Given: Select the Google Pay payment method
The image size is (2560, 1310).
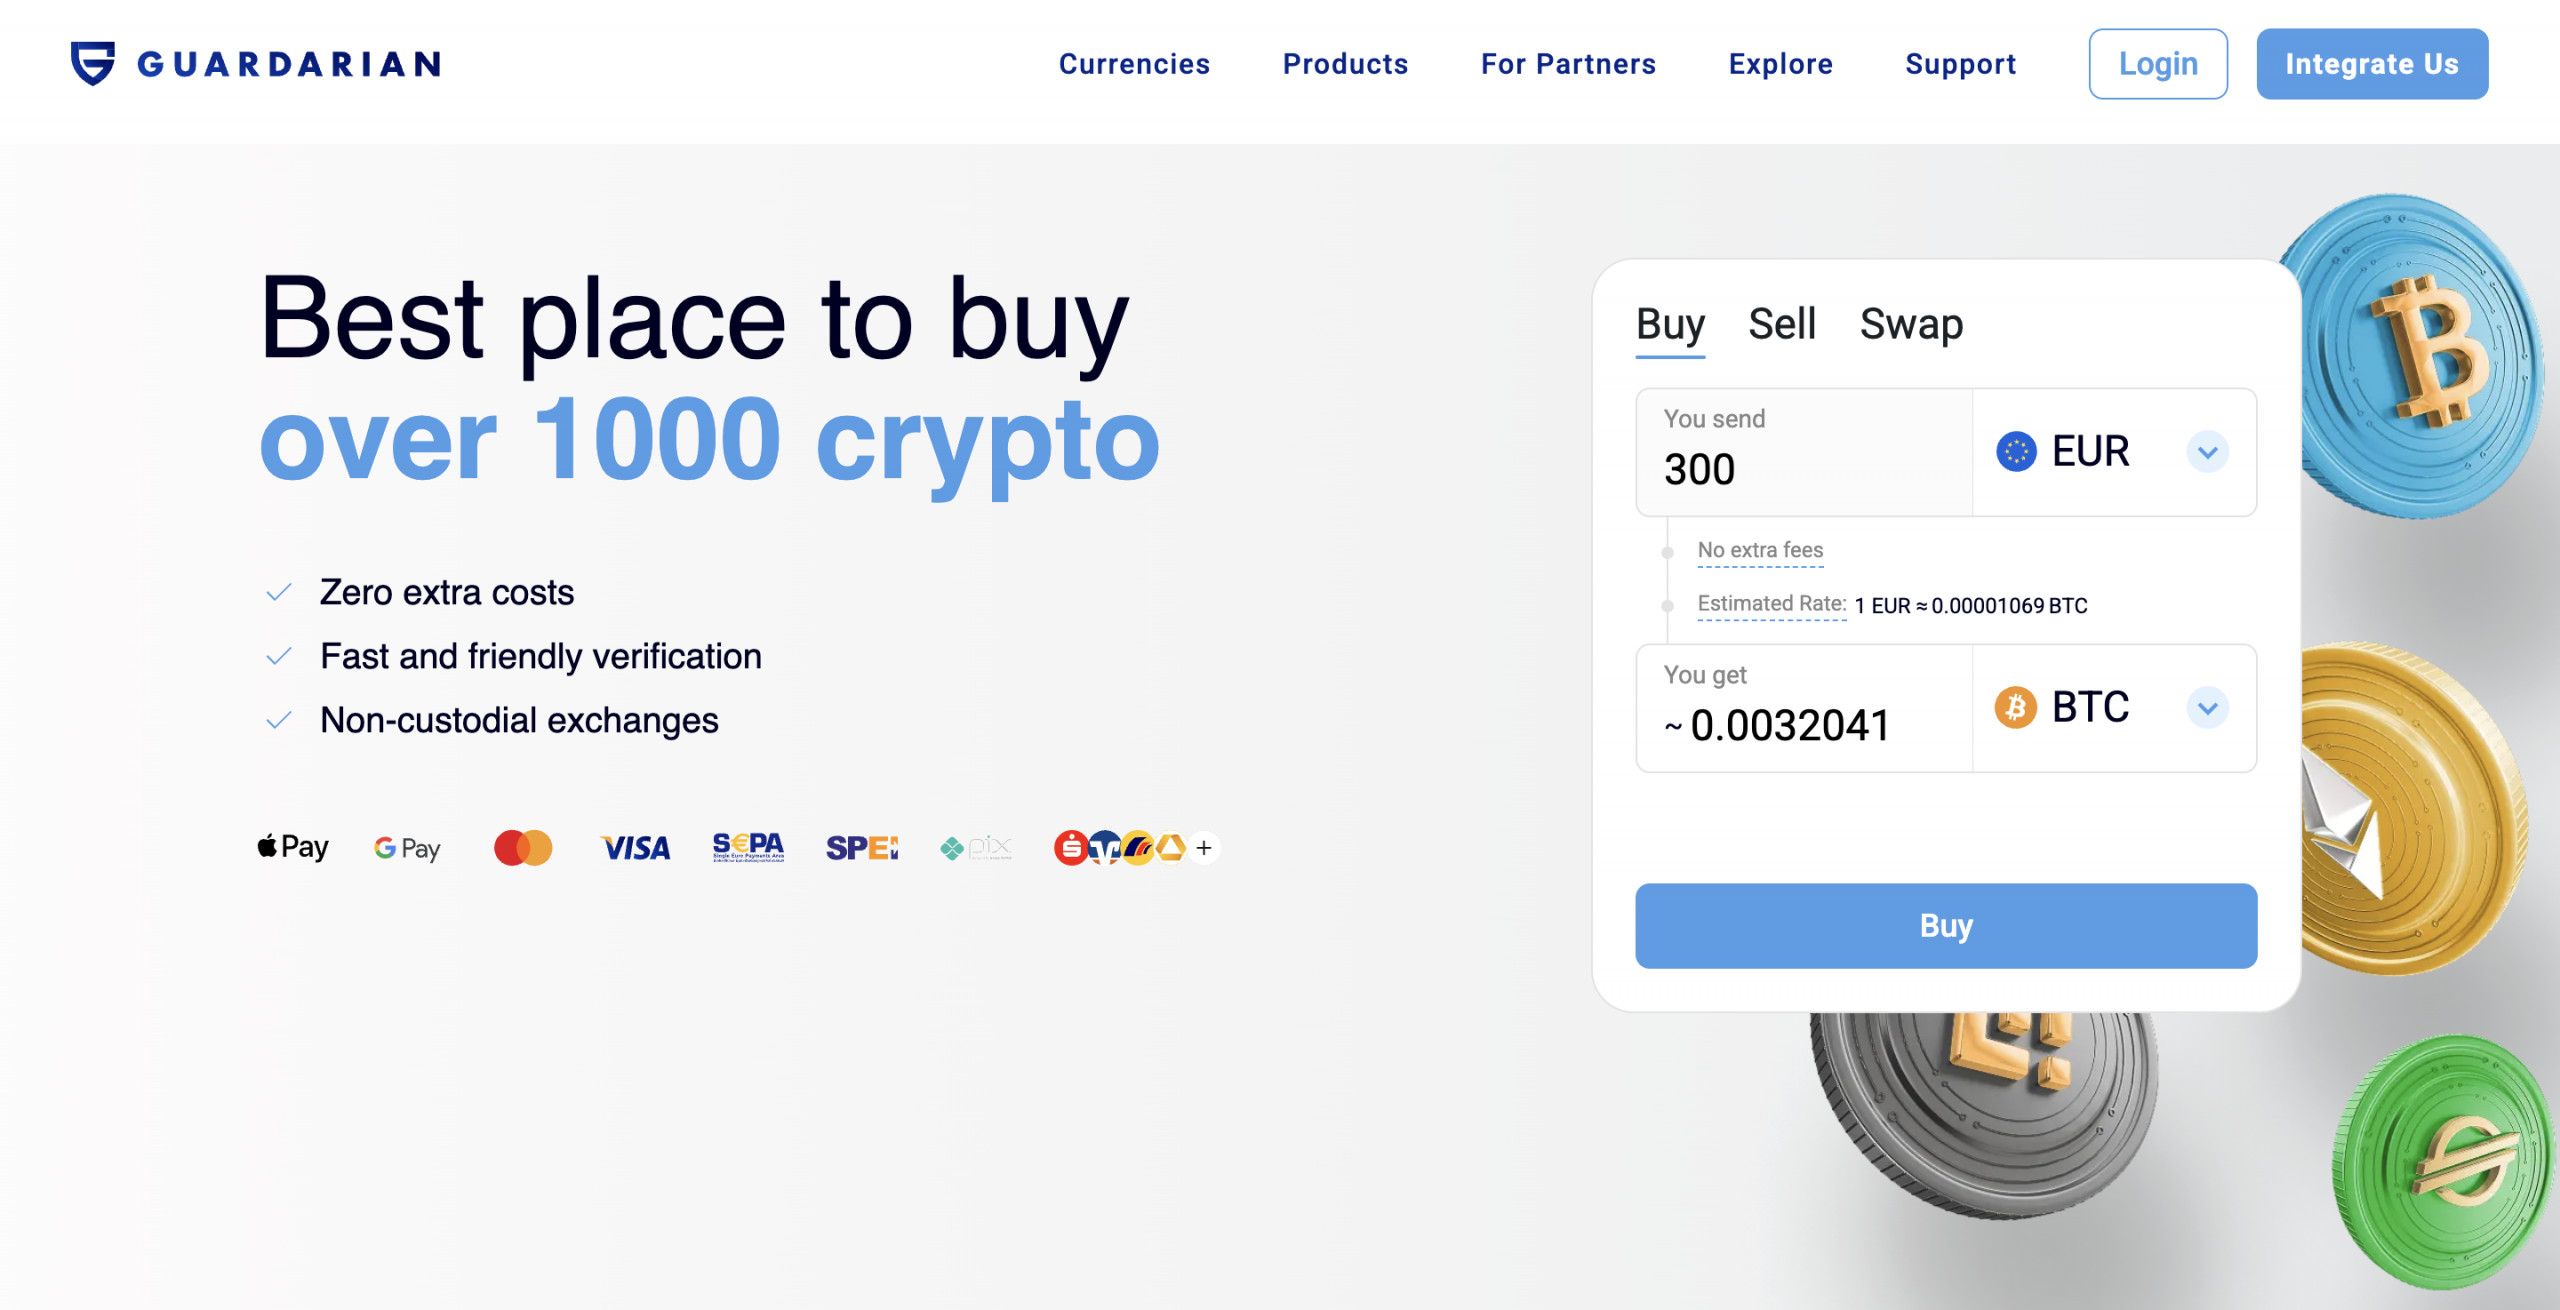Looking at the screenshot, I should [x=406, y=846].
